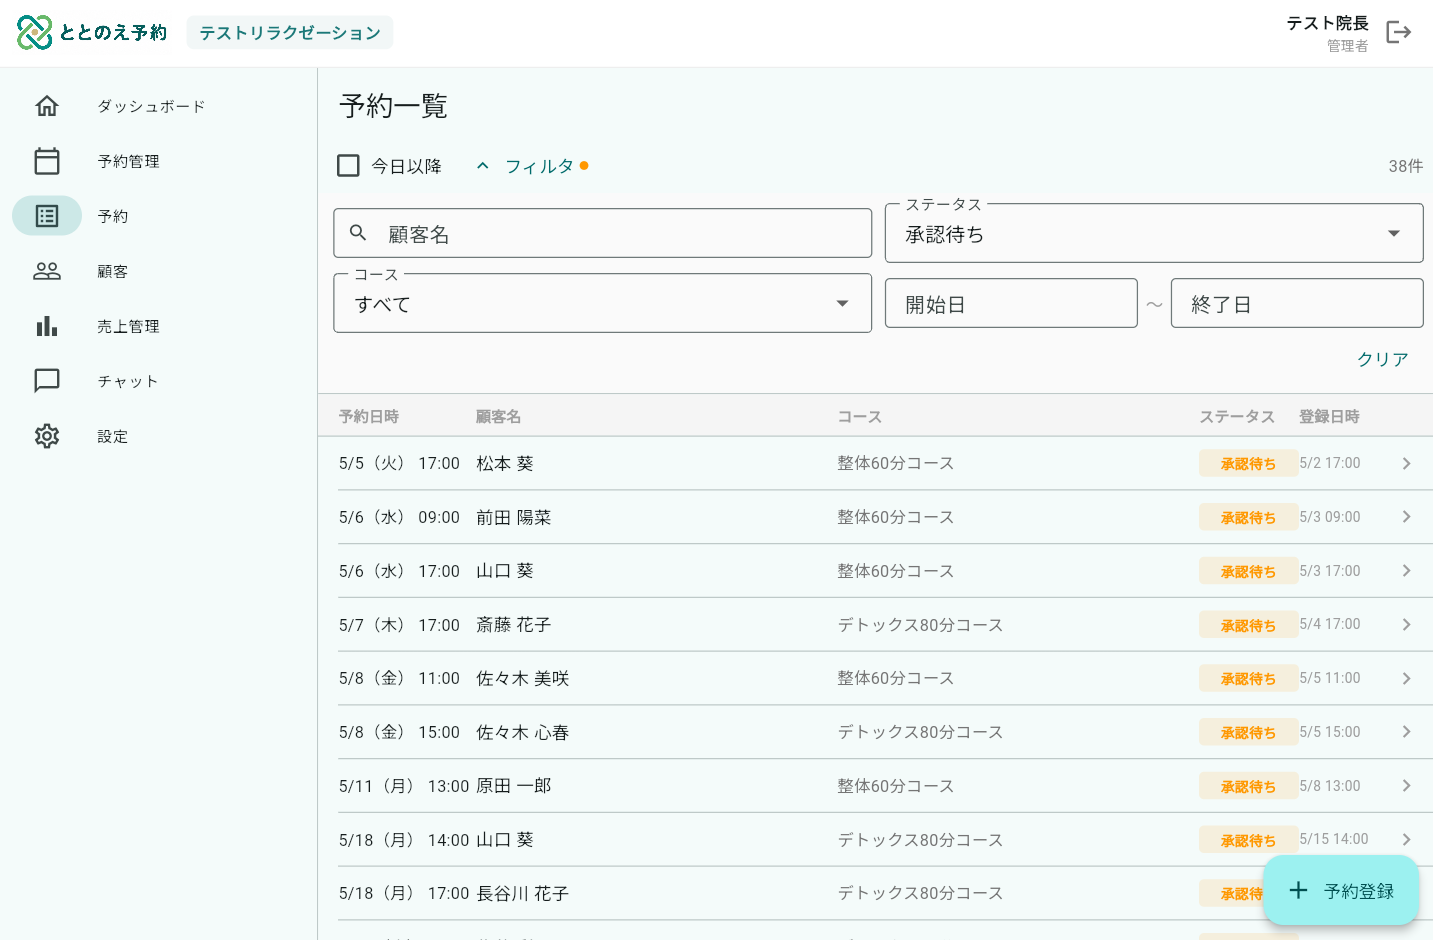
Task: Click the 顧客名 column header
Action: point(498,416)
